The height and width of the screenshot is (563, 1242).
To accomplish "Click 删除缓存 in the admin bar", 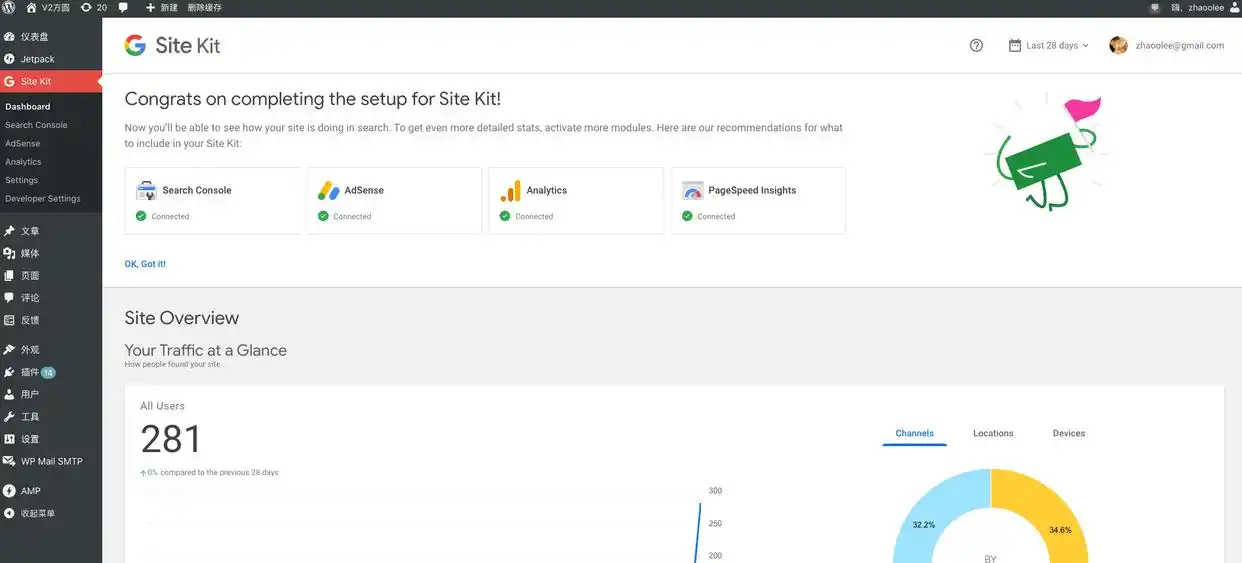I will tap(205, 8).
